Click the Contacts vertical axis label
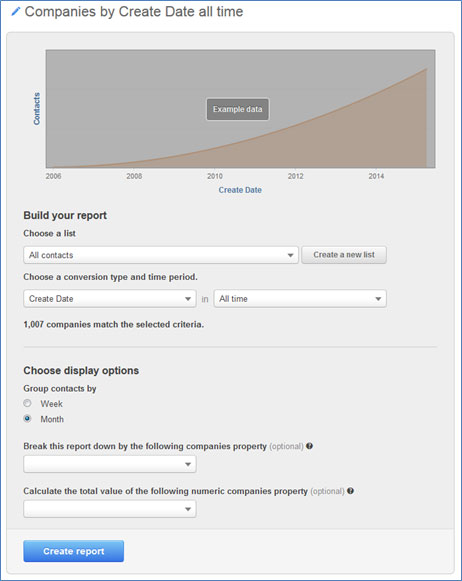The width and height of the screenshot is (462, 581). tap(36, 109)
